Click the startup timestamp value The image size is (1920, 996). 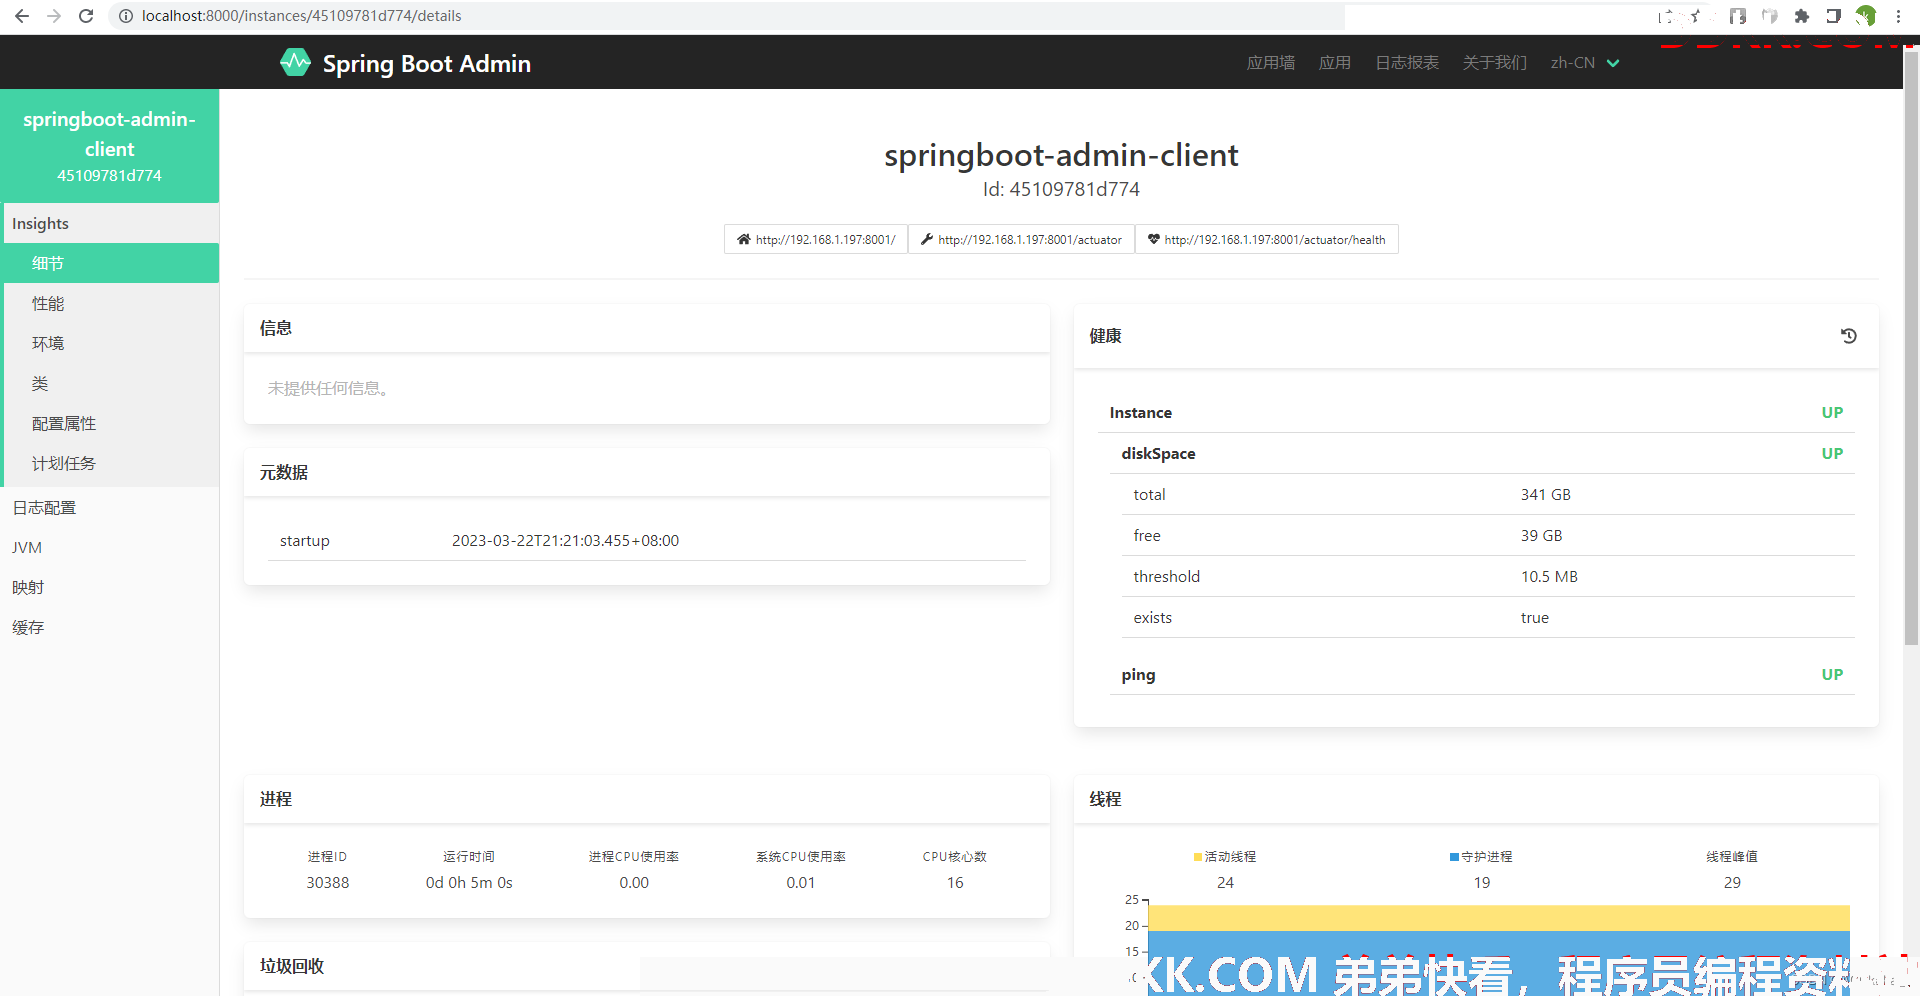pyautogui.click(x=565, y=540)
